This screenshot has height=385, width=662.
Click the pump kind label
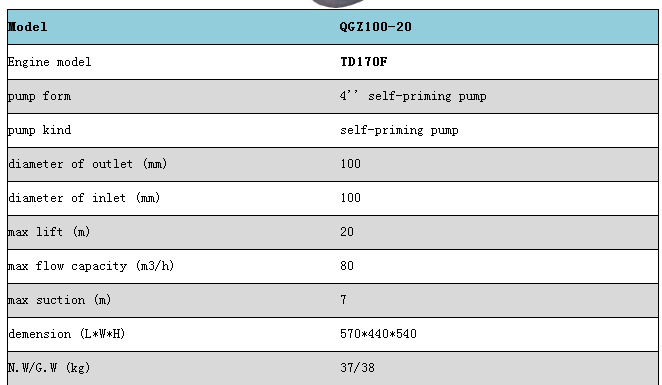point(40,130)
